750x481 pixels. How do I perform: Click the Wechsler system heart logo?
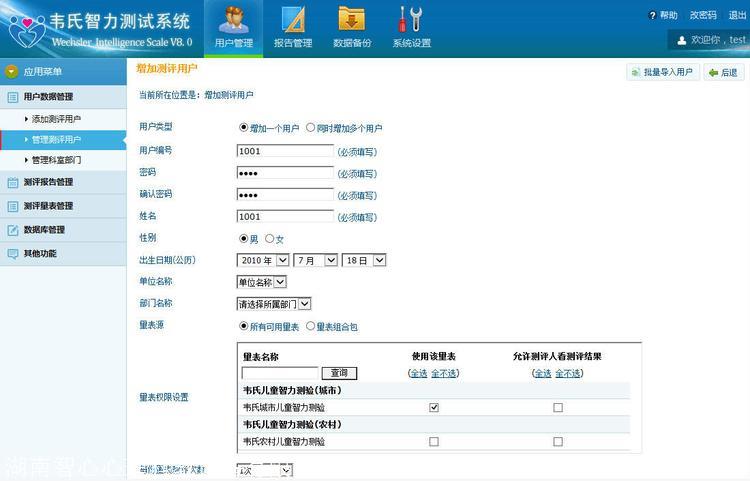27,30
